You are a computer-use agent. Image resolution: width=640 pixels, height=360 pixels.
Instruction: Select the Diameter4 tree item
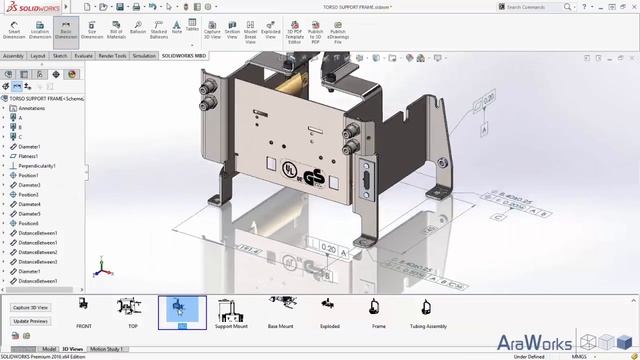29,204
